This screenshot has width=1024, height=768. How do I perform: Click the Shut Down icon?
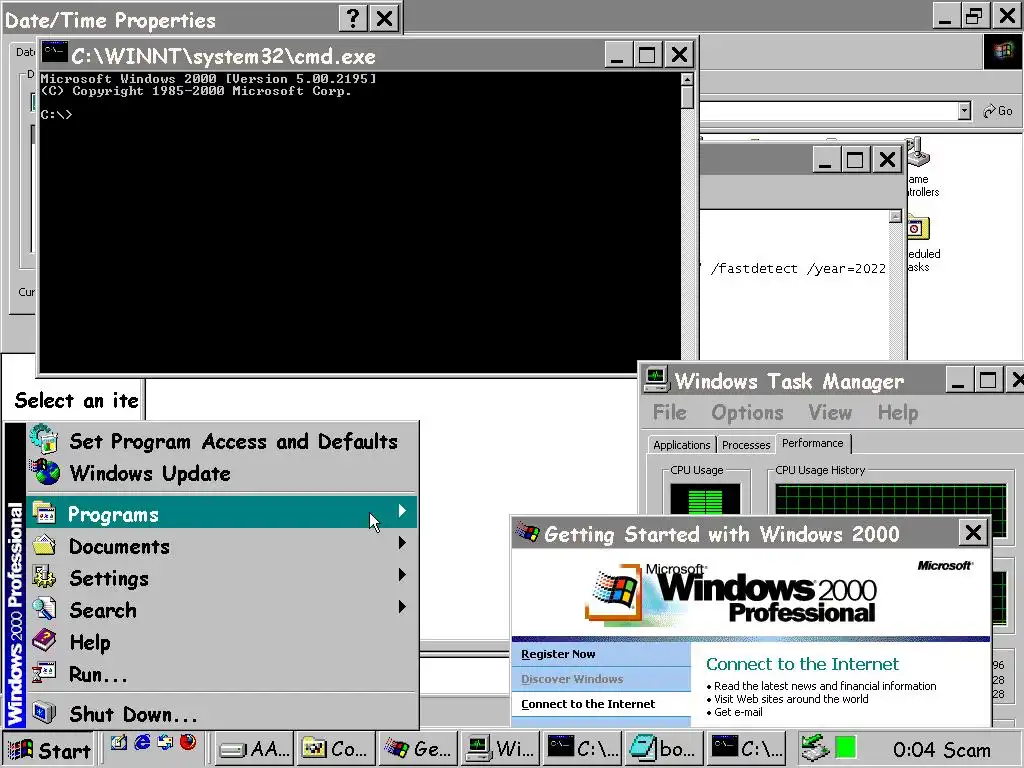(44, 712)
